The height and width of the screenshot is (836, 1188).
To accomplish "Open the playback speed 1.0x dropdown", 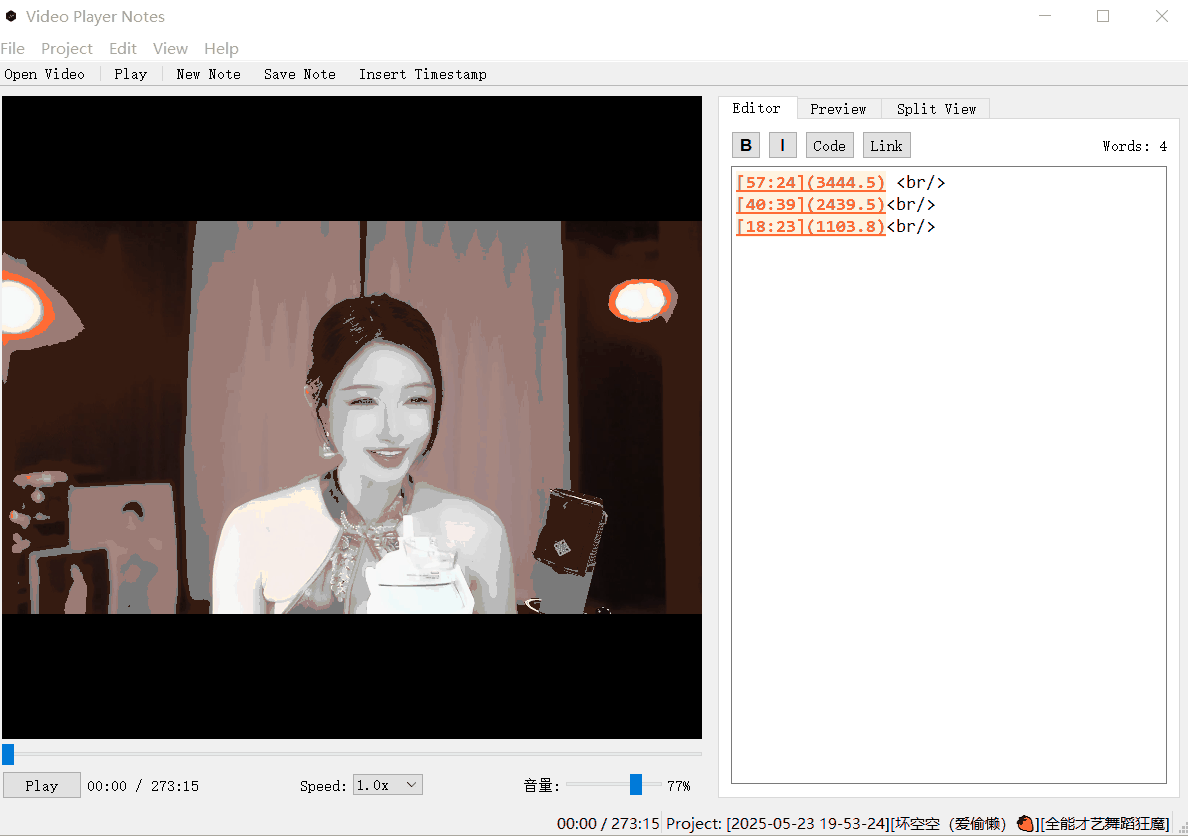I will click(x=387, y=784).
